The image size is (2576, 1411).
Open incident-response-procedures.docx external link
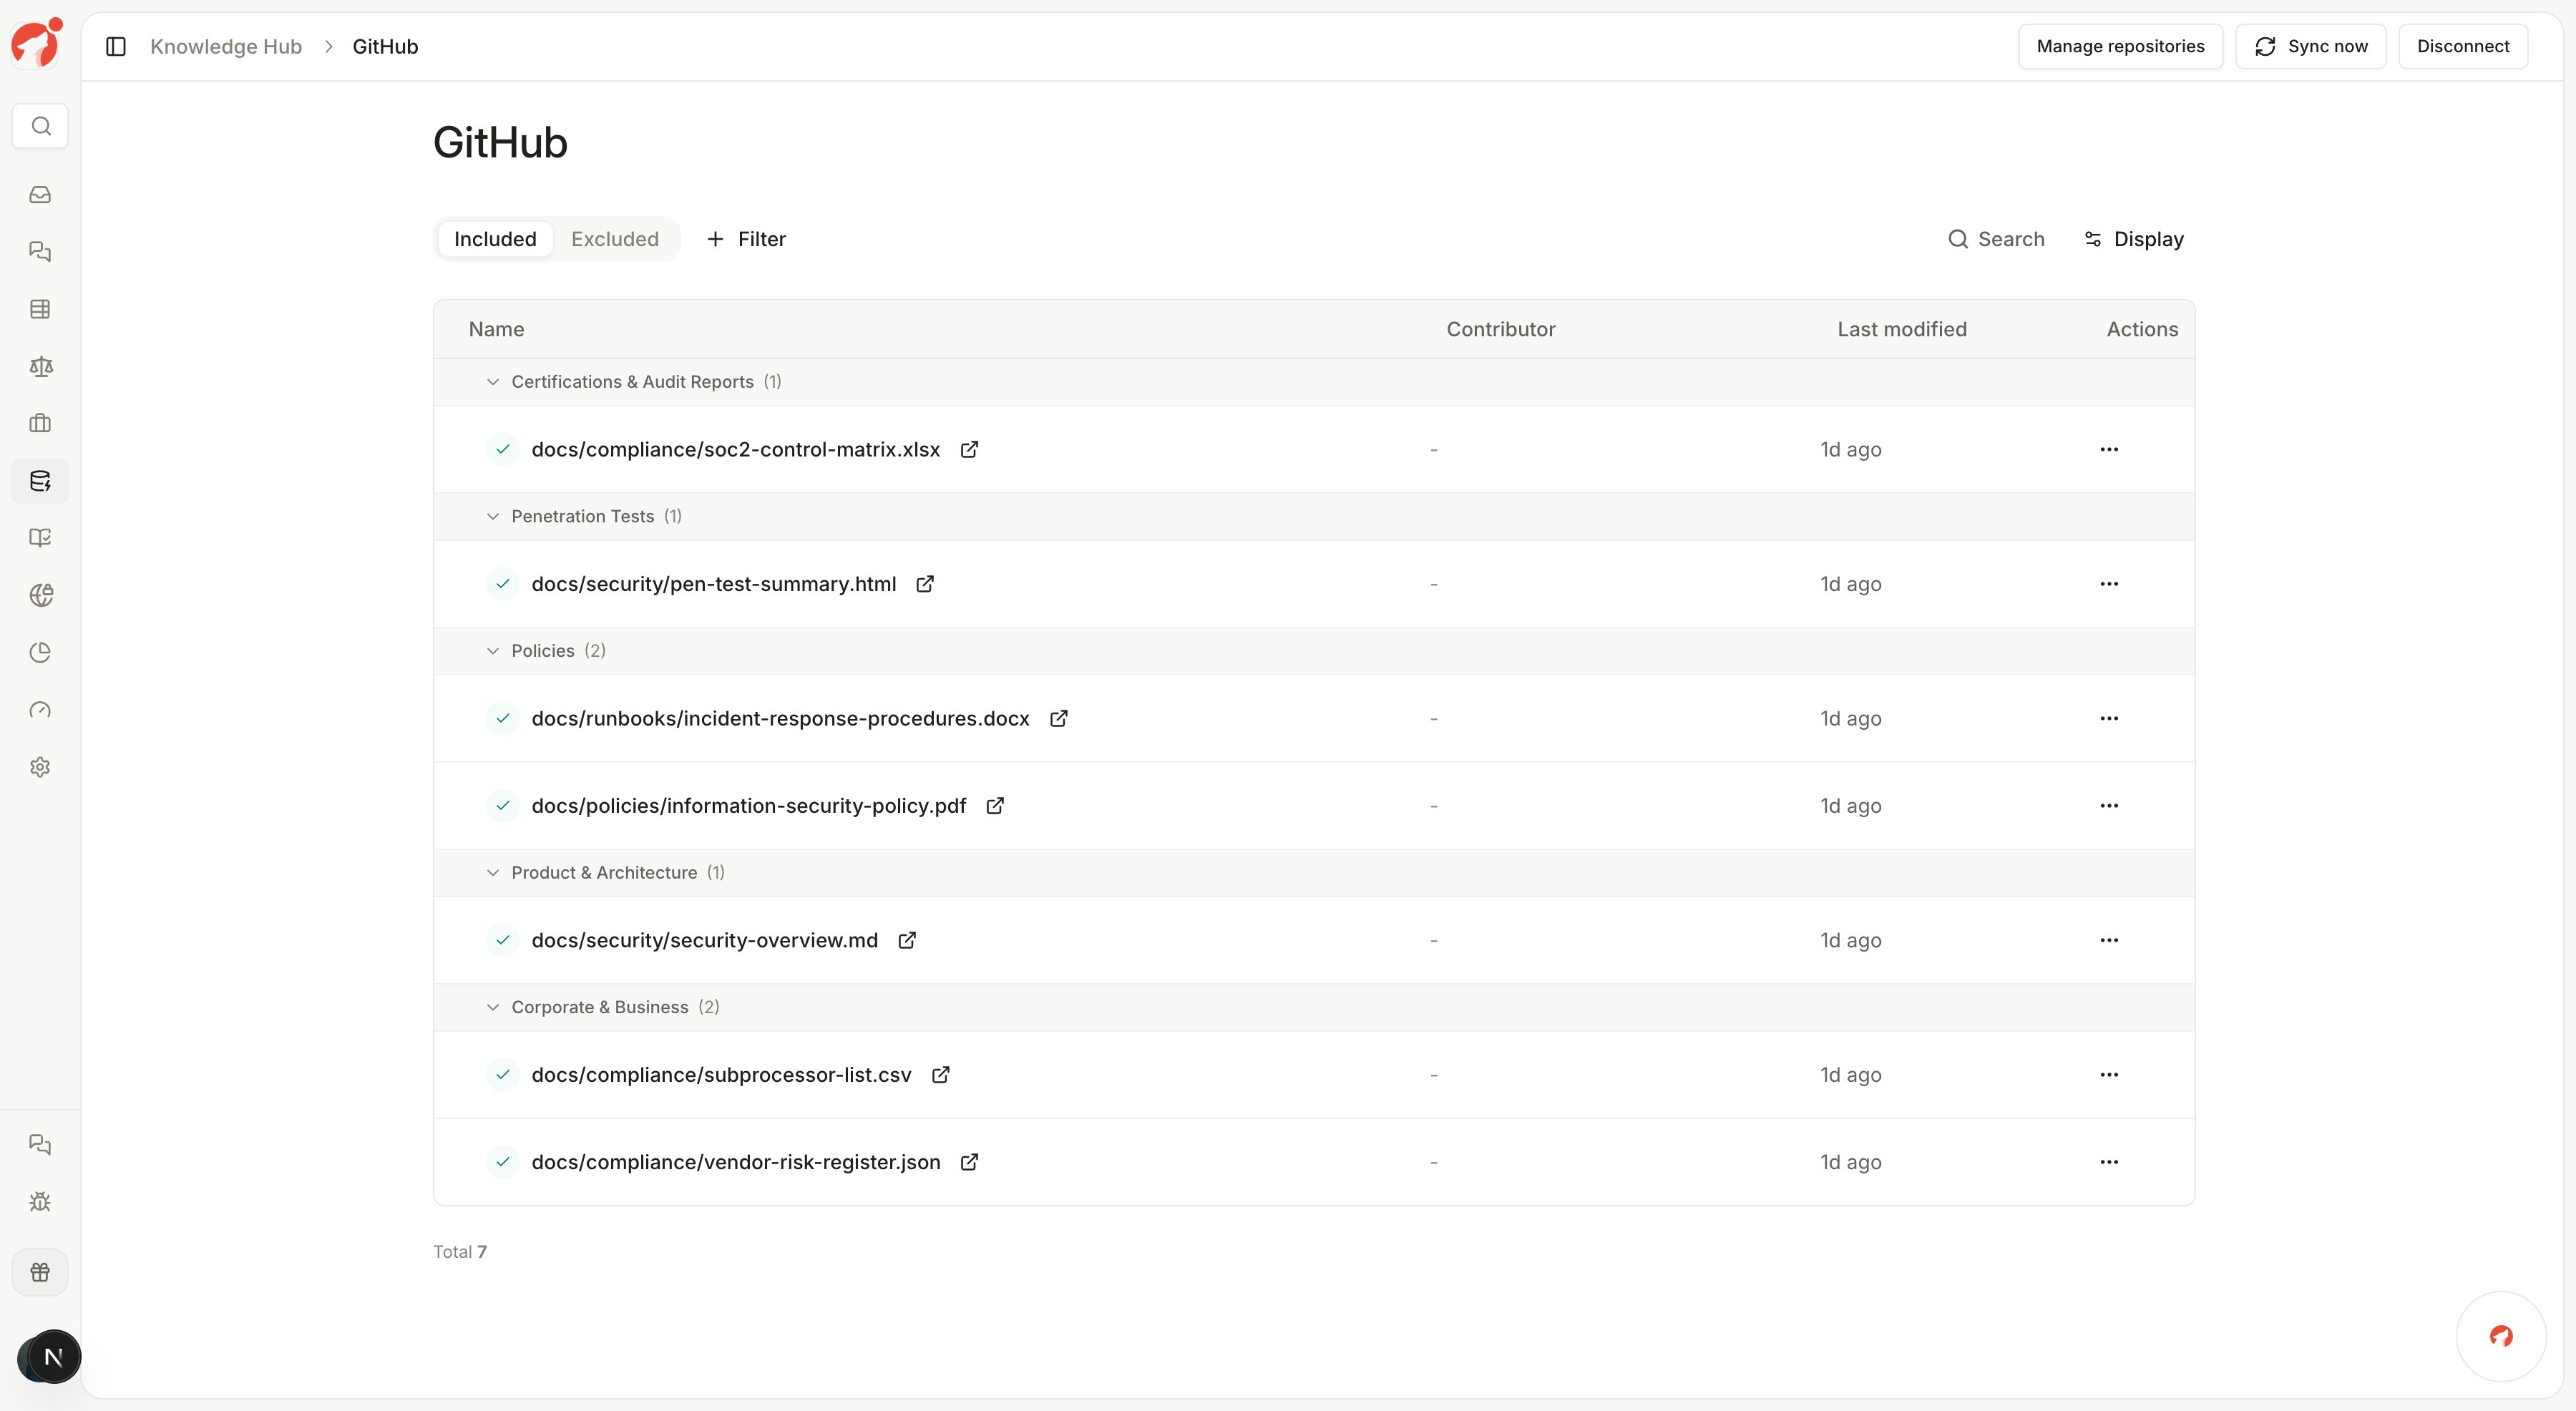(x=1058, y=718)
